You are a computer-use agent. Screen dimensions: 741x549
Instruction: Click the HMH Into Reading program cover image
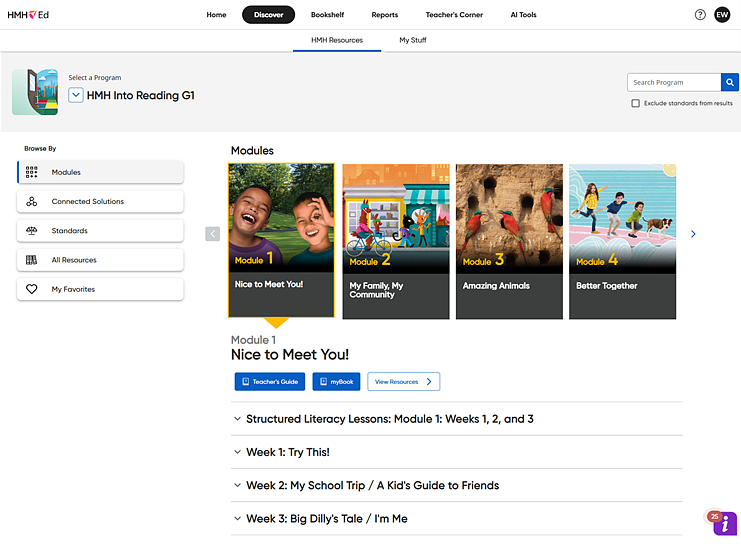click(x=35, y=92)
